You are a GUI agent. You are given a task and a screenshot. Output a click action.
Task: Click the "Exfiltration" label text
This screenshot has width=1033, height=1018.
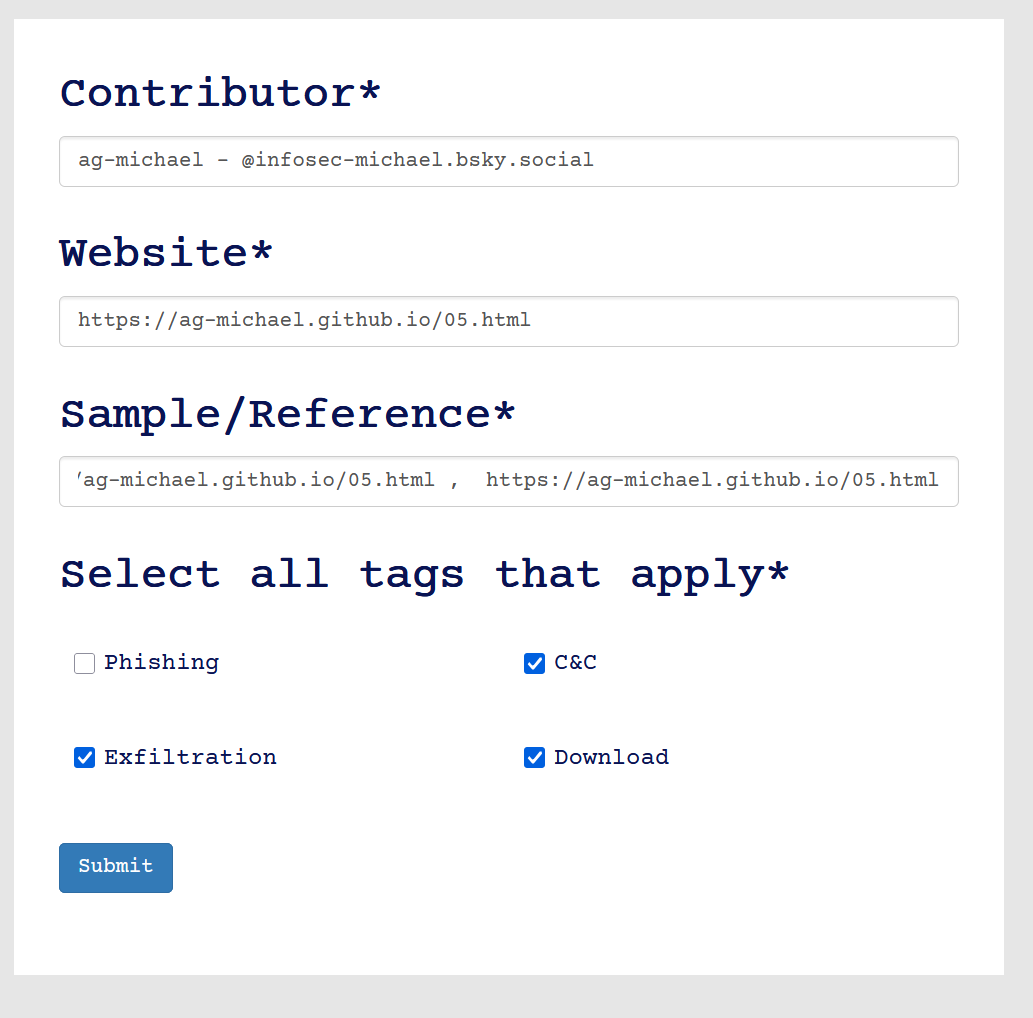(190, 758)
